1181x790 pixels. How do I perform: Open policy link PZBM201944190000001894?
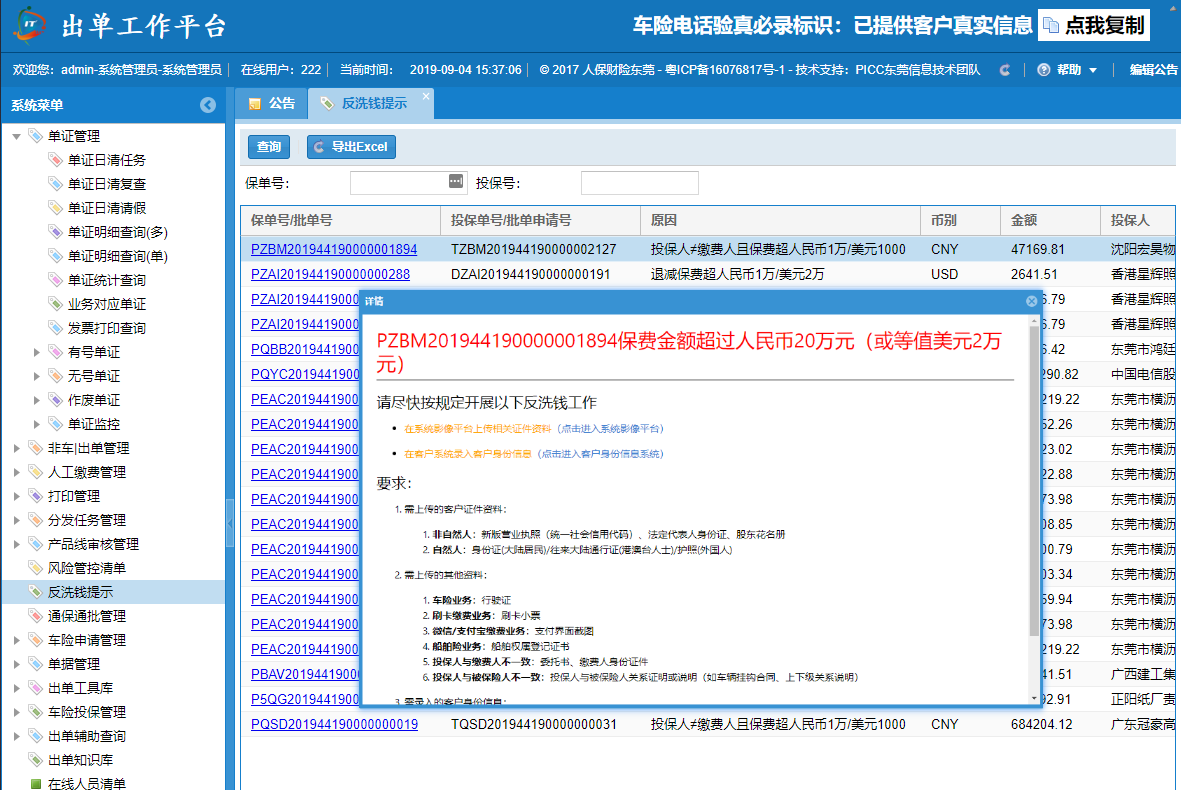pos(333,249)
